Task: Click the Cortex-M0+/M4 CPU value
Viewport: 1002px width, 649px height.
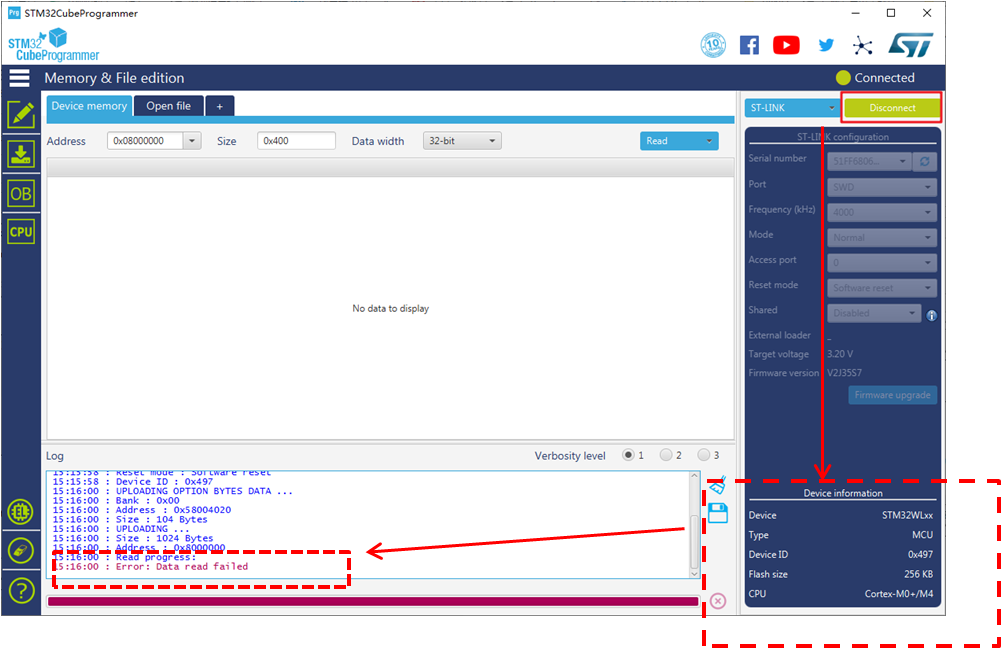Action: pos(898,594)
